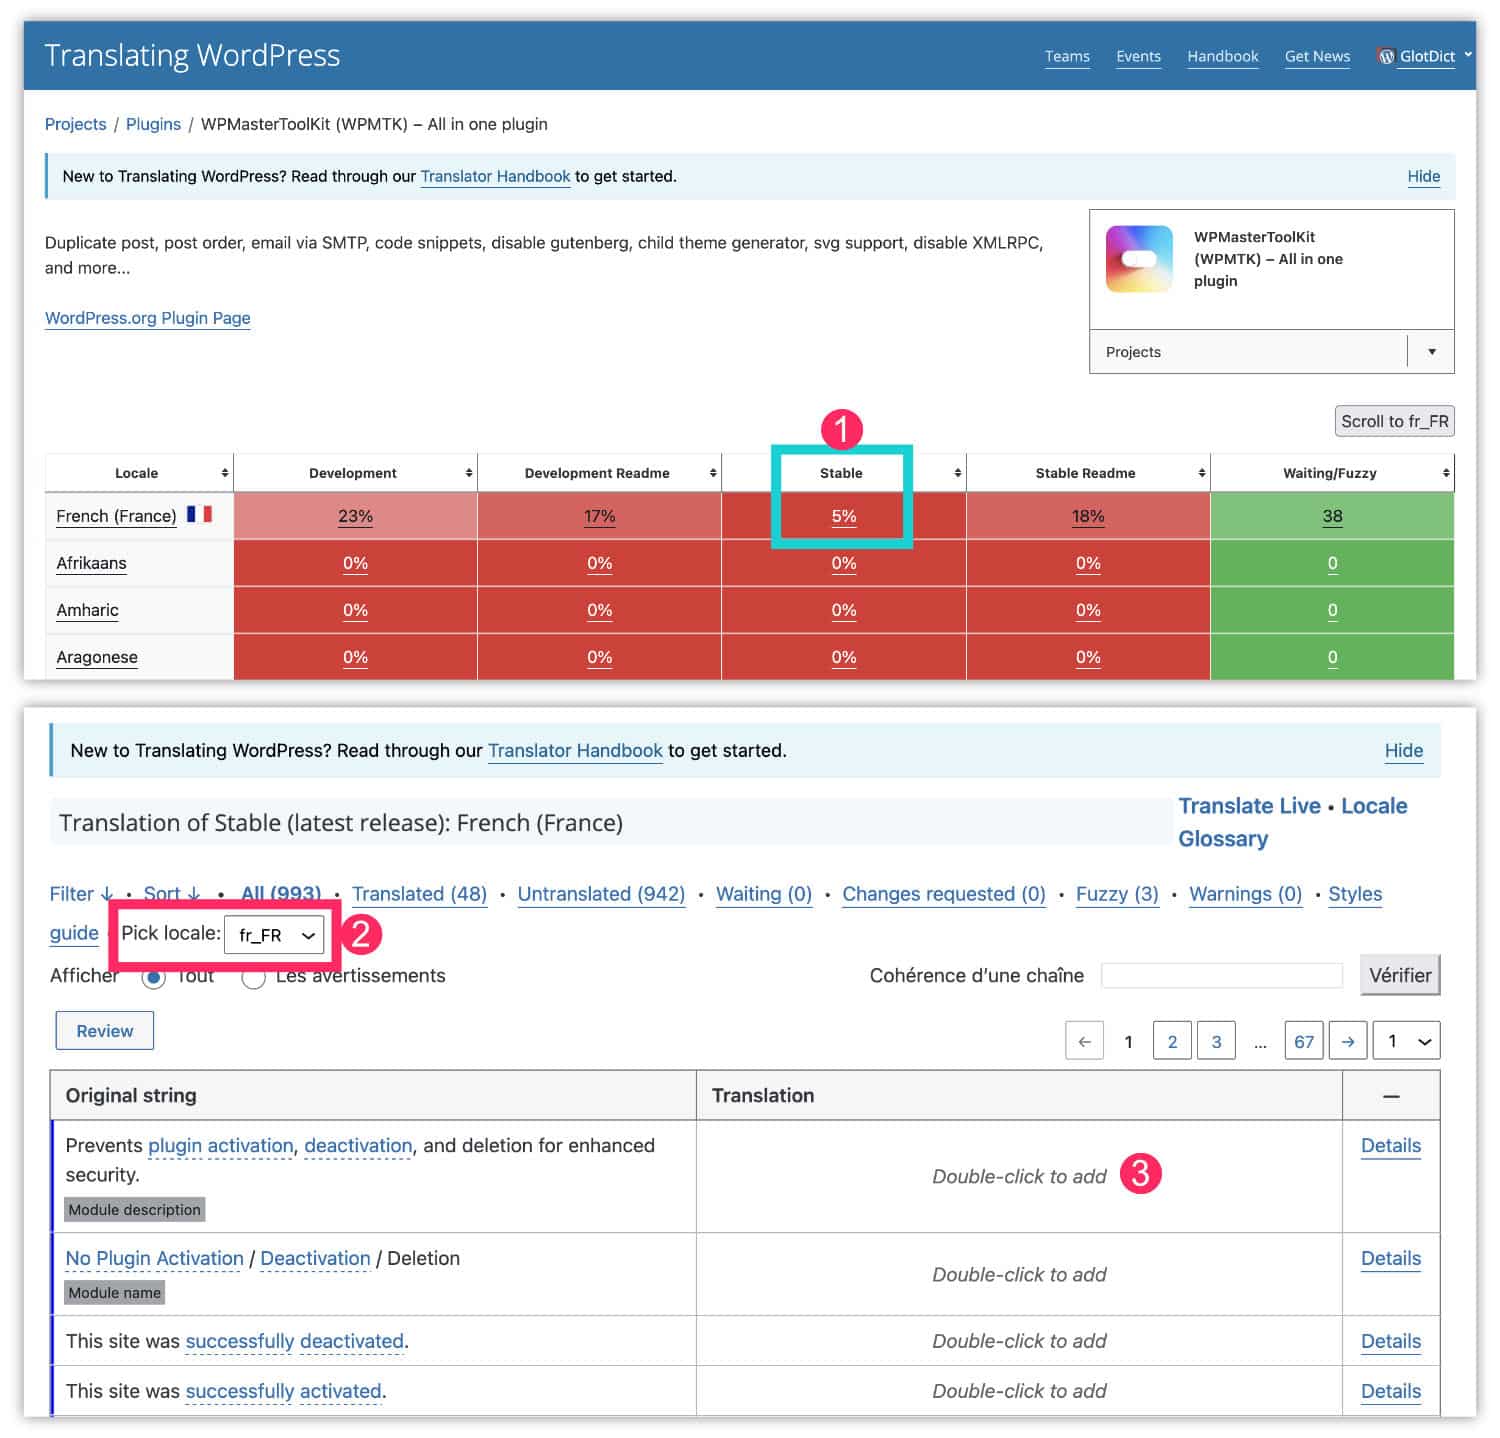Viewport: 1500px width, 1438px height.
Task: Open Afrikaans locale link
Action: click(x=91, y=563)
